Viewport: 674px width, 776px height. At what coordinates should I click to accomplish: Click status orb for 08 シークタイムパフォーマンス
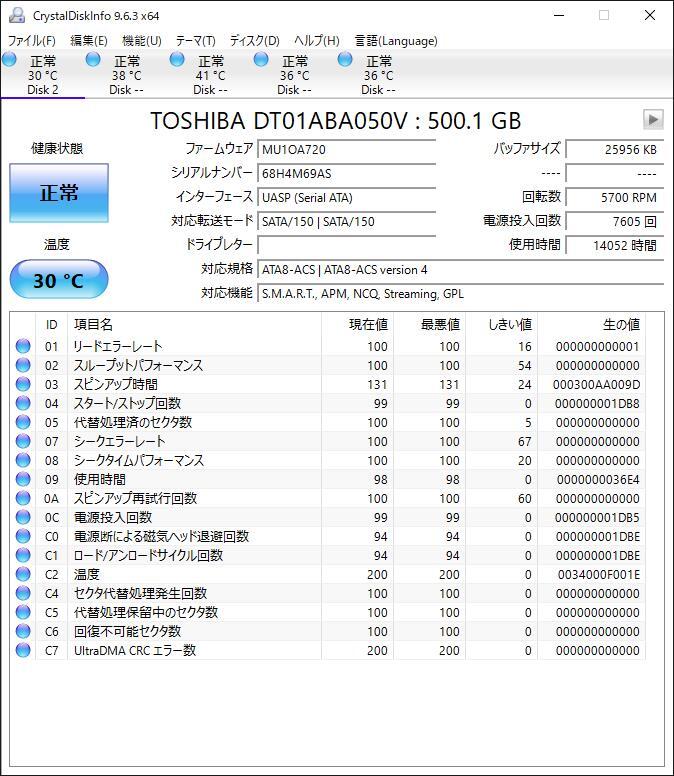click(x=23, y=460)
